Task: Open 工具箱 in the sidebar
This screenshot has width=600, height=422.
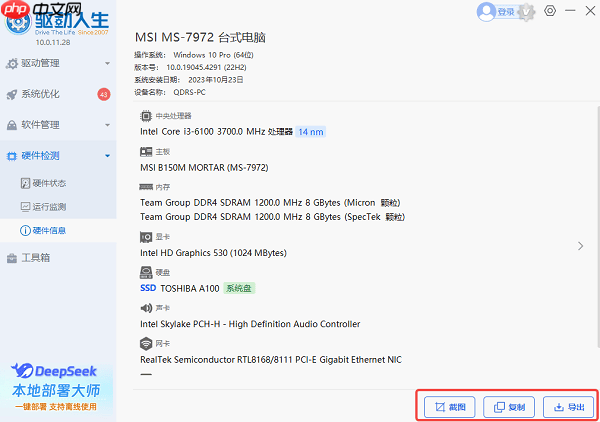Action: pyautogui.click(x=58, y=257)
